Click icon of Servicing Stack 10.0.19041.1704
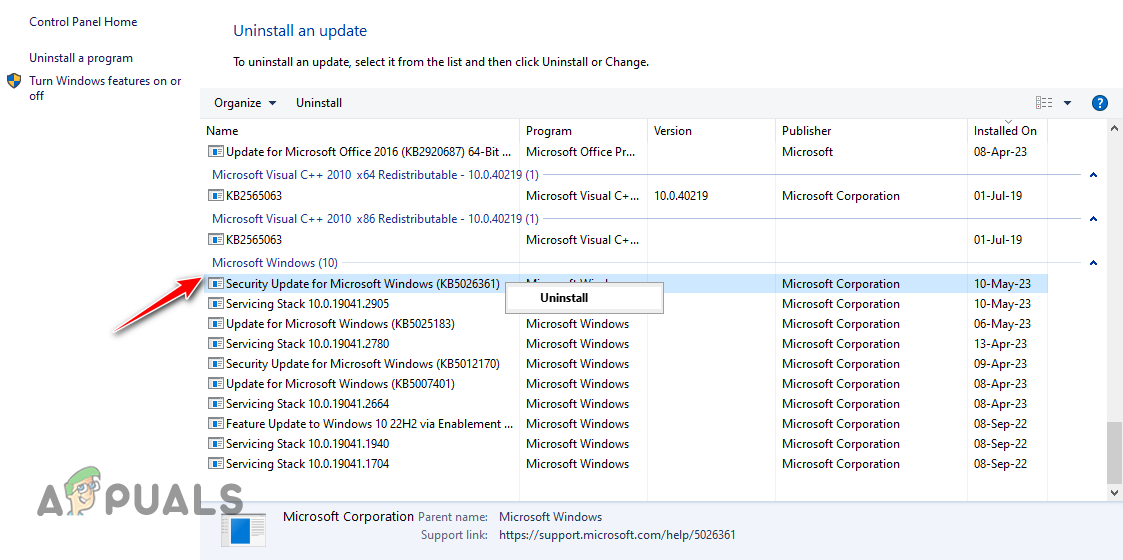1123x560 pixels. pyautogui.click(x=216, y=464)
